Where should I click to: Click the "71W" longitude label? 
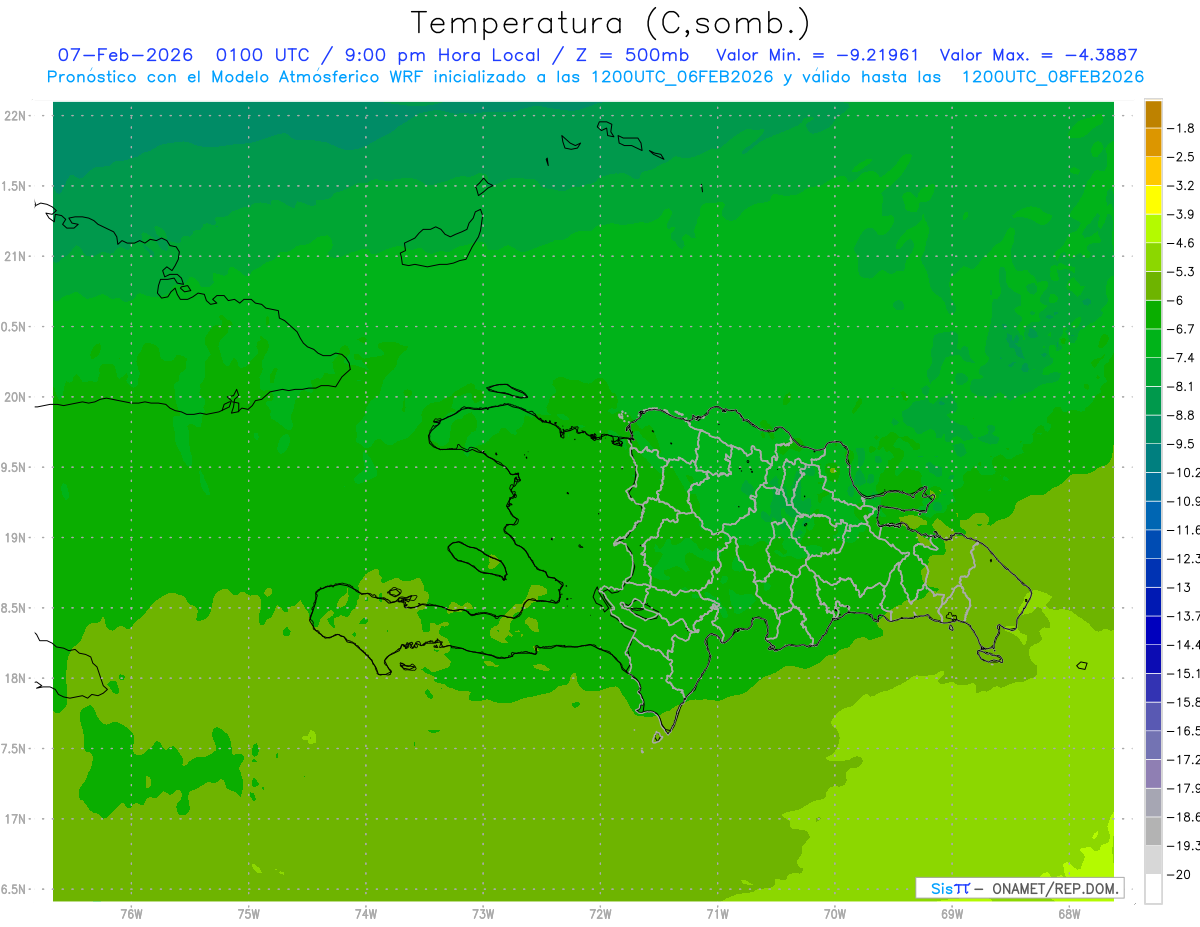pyautogui.click(x=717, y=913)
